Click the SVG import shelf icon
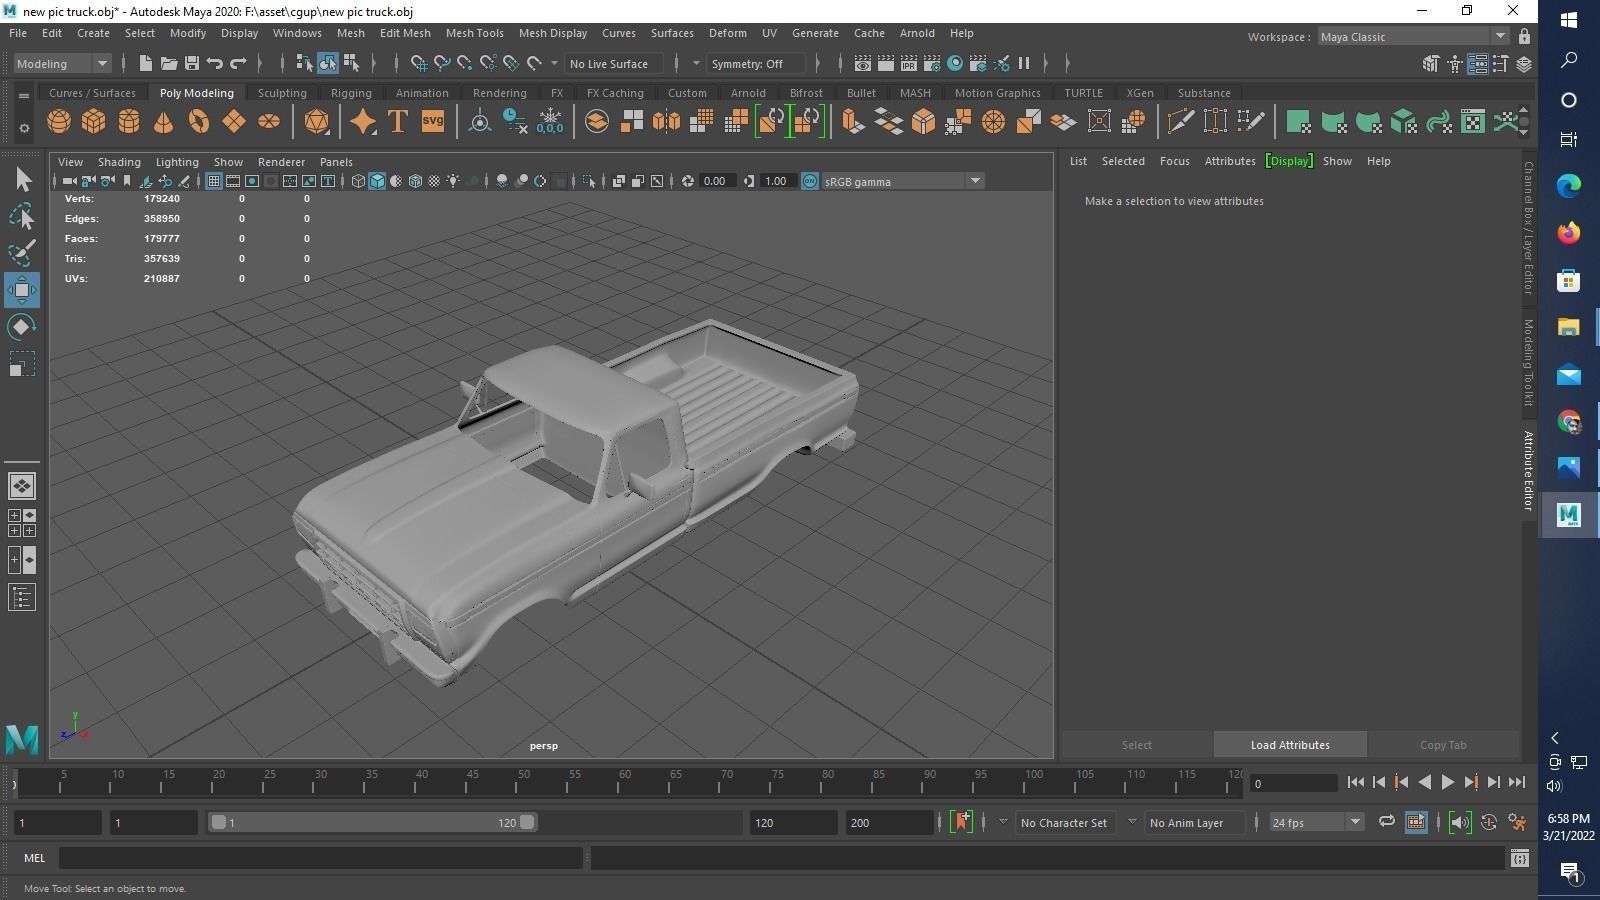1600x900 pixels. click(432, 122)
